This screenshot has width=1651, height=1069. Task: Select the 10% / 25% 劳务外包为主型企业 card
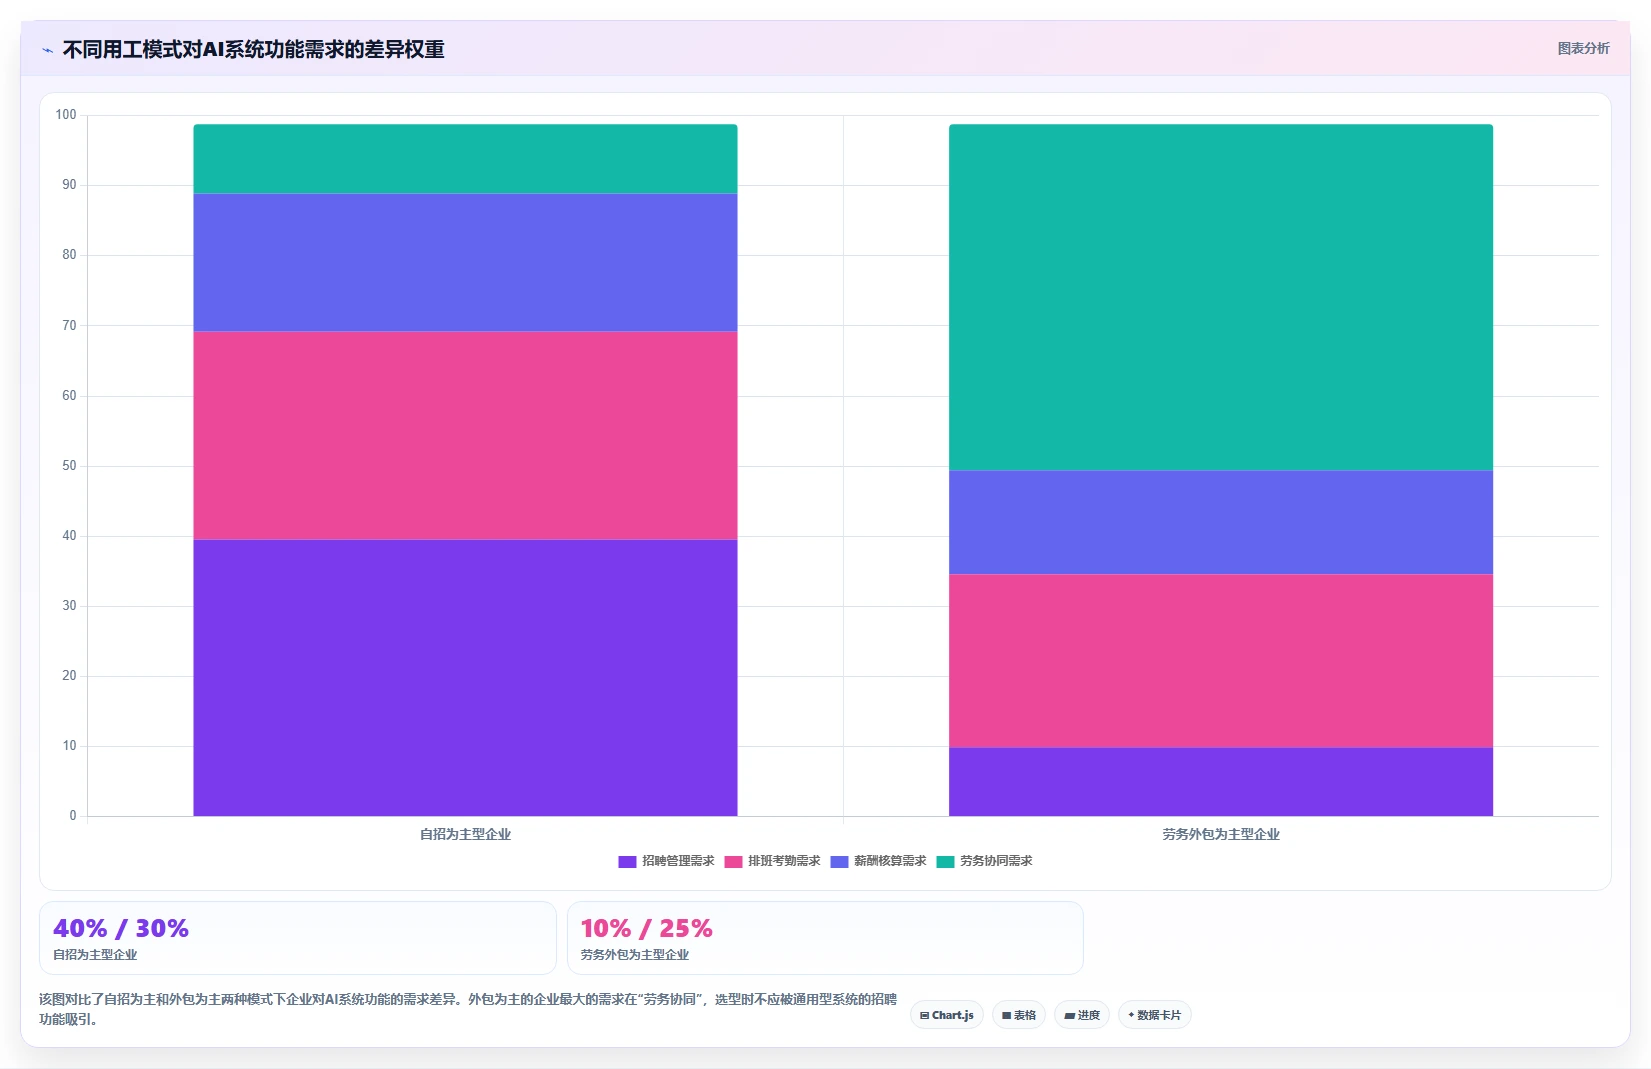click(x=825, y=938)
